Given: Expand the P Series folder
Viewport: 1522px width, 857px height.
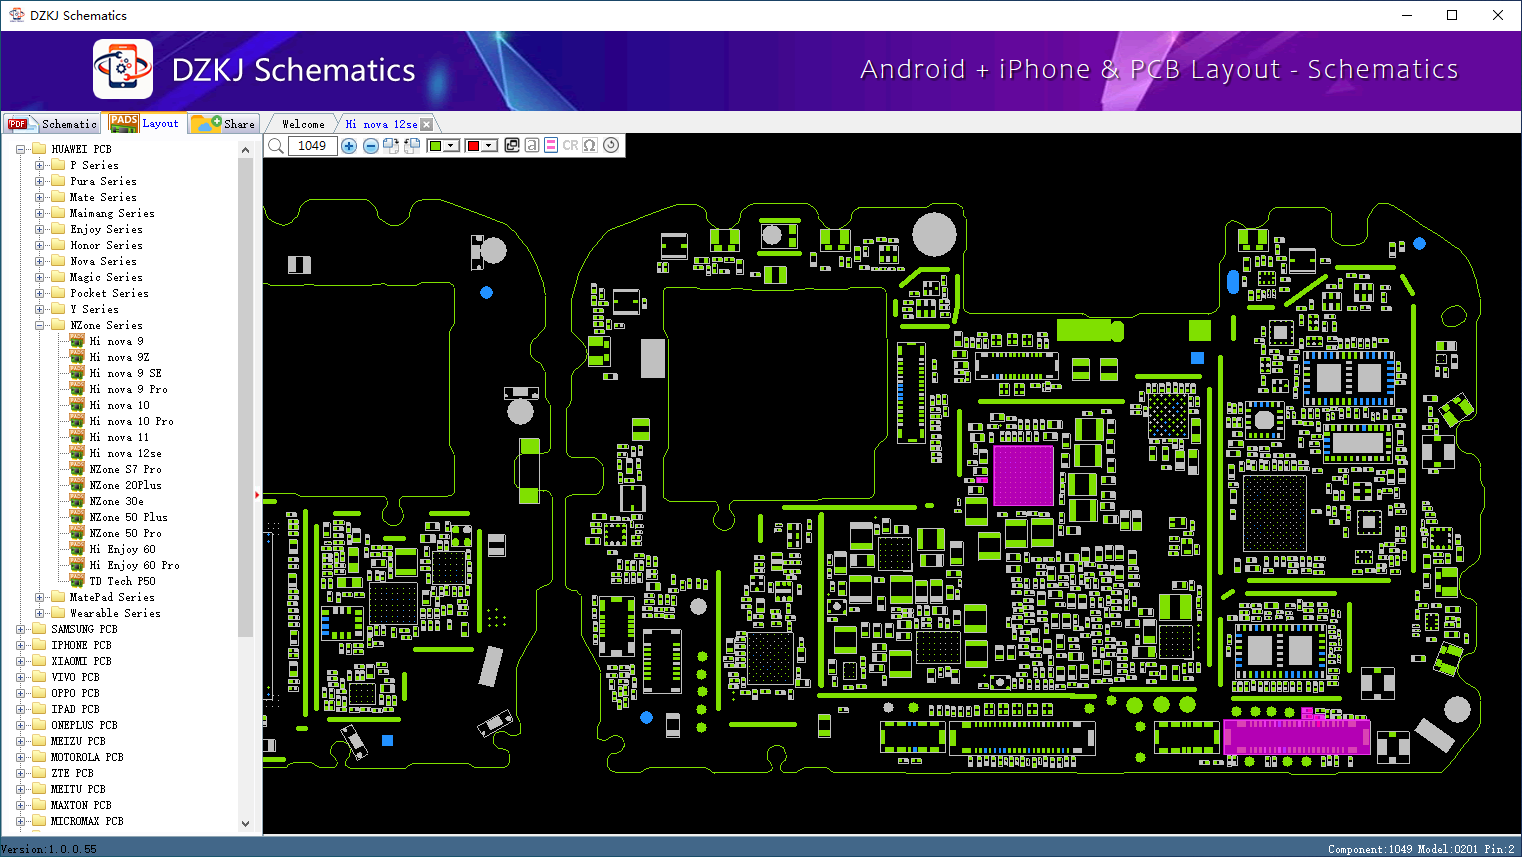Looking at the screenshot, I should tap(39, 165).
